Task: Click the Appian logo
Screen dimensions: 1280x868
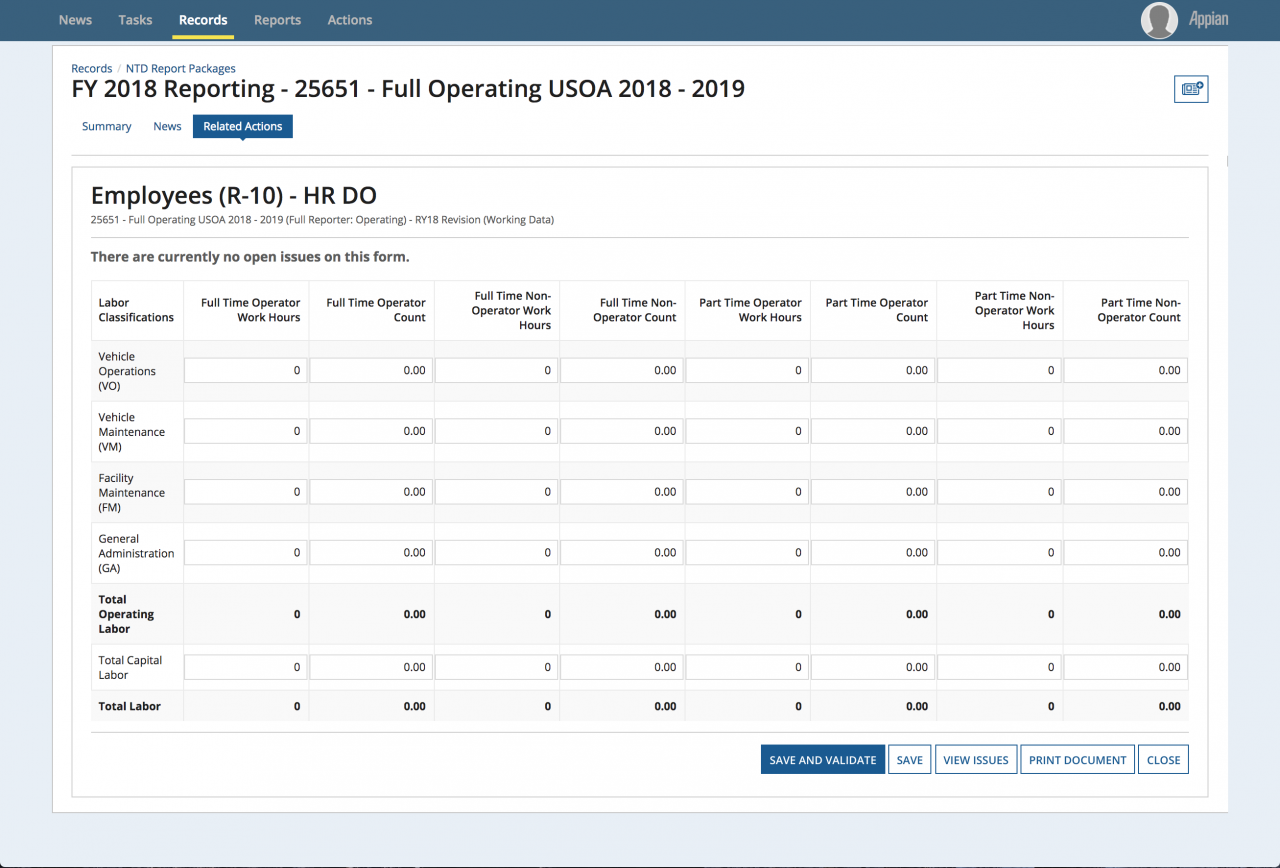Action: (x=1208, y=19)
